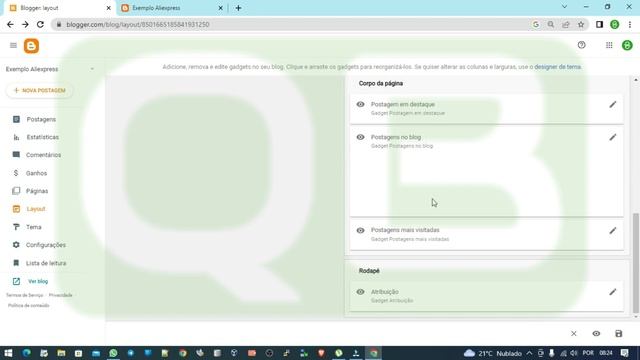Open Google icon in address bar
The image size is (640, 360).
pyautogui.click(x=536, y=24)
